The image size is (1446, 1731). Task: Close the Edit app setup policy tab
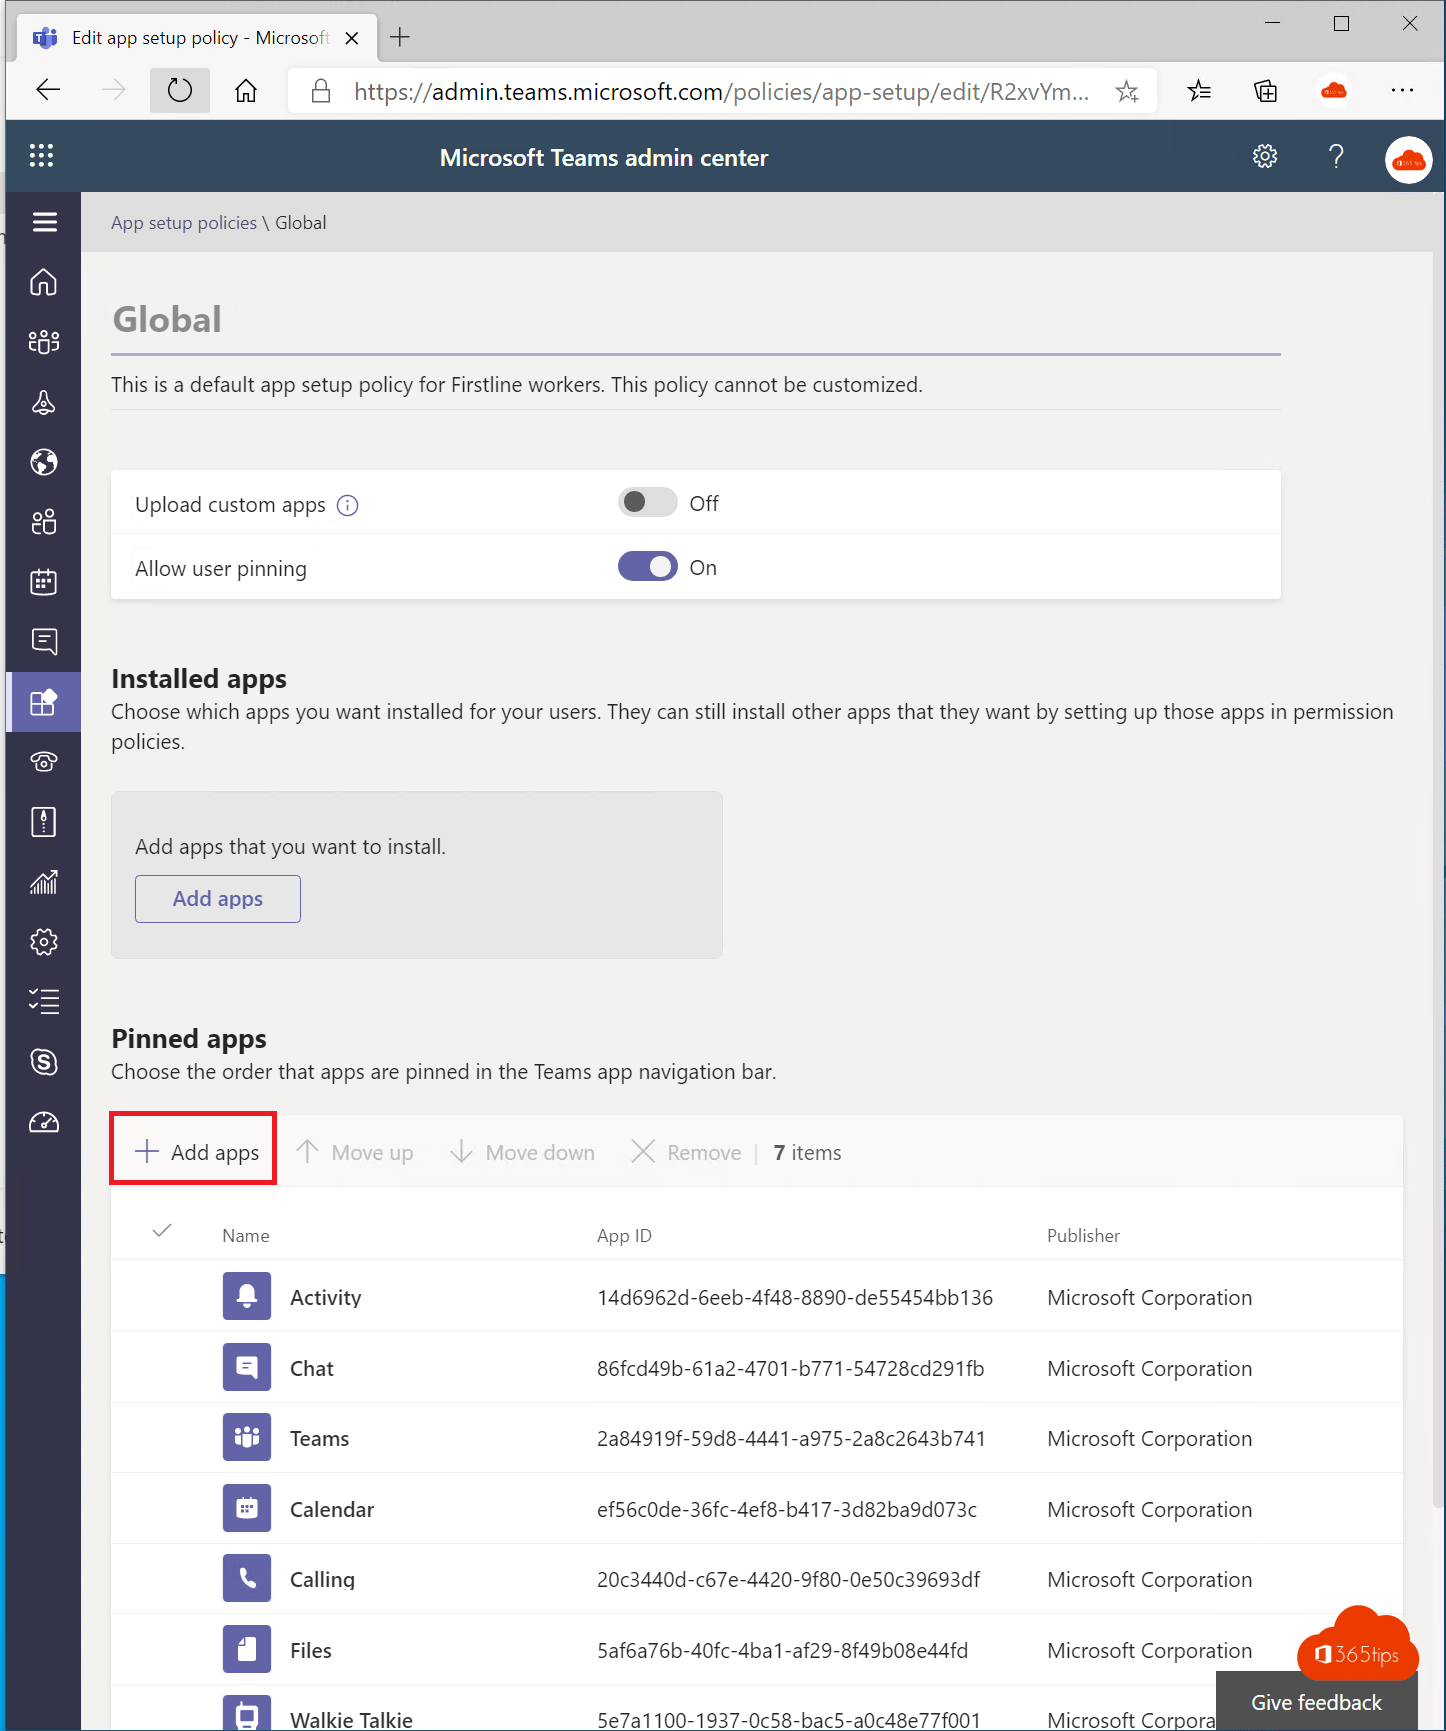click(352, 38)
